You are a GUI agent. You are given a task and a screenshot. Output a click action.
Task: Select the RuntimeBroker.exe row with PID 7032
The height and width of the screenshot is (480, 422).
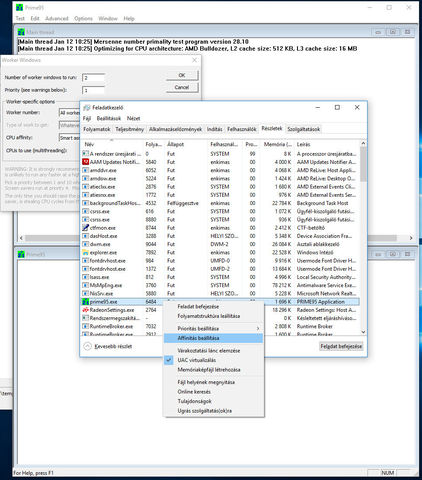[220, 326]
